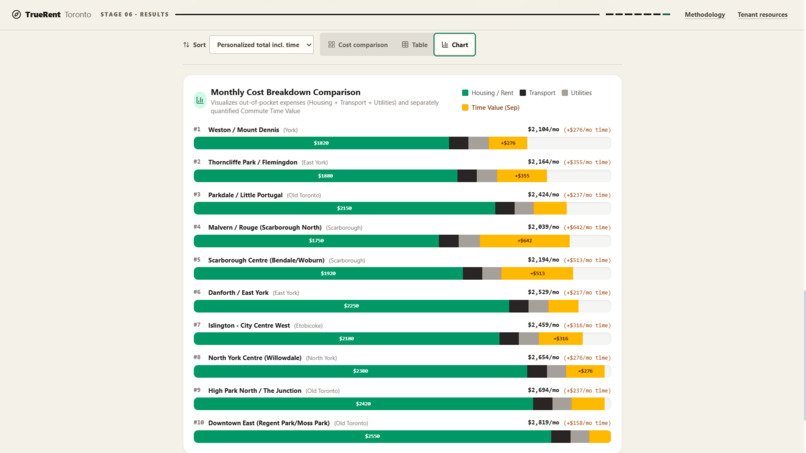The height and width of the screenshot is (453, 806).
Task: Click Downtown East (Regent Park/Moss Park) name
Action: click(269, 423)
